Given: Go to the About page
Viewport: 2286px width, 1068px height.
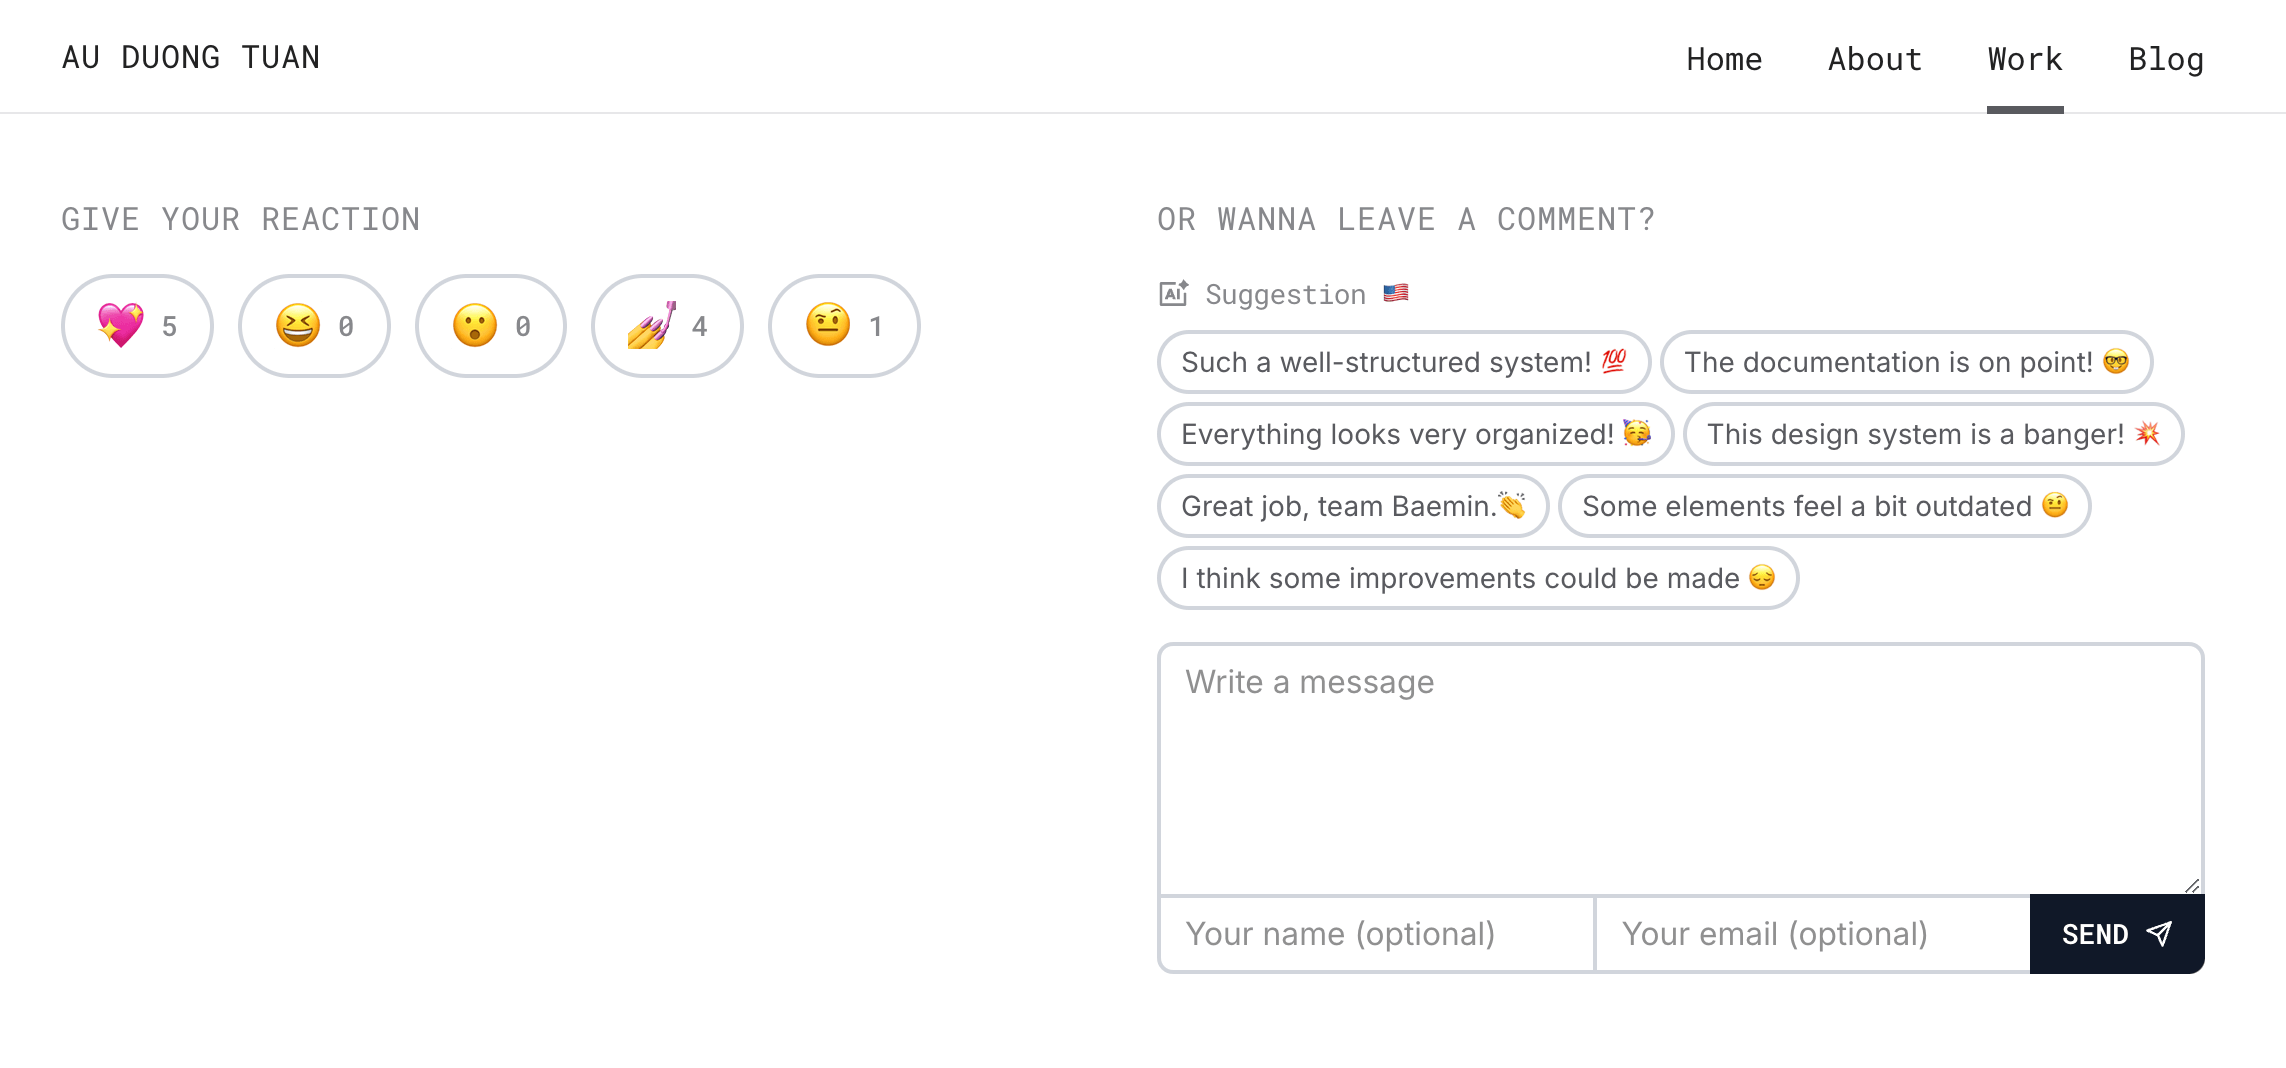Looking at the screenshot, I should click(1875, 59).
